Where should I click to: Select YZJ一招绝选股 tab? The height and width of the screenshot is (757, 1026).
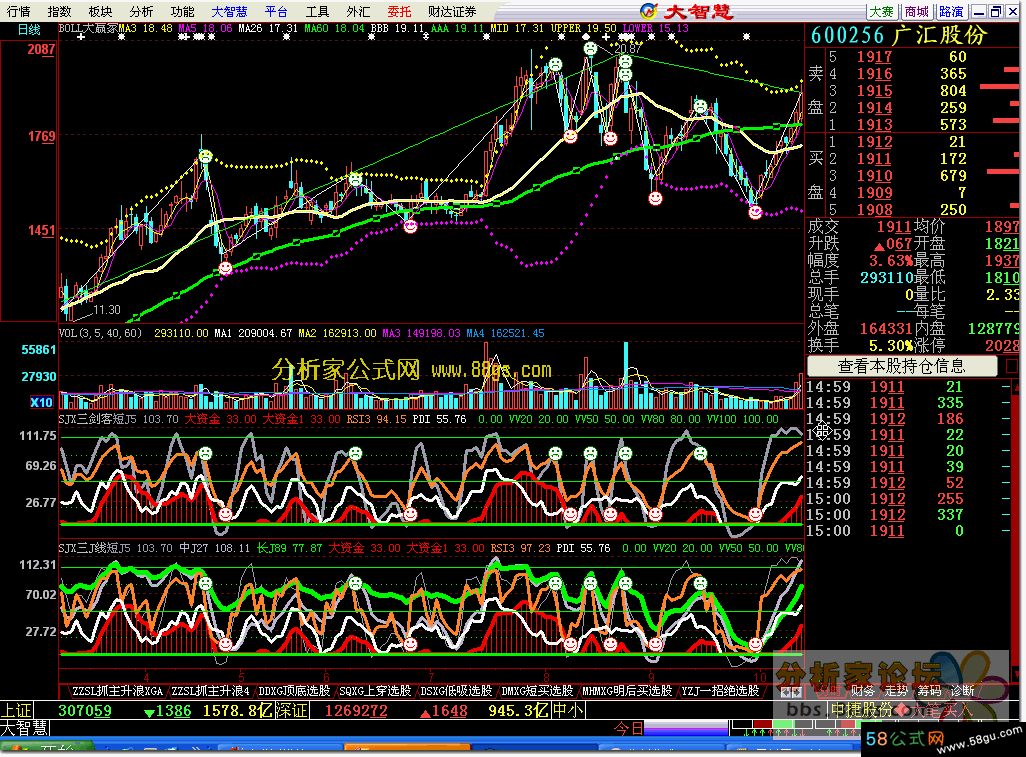pyautogui.click(x=720, y=691)
